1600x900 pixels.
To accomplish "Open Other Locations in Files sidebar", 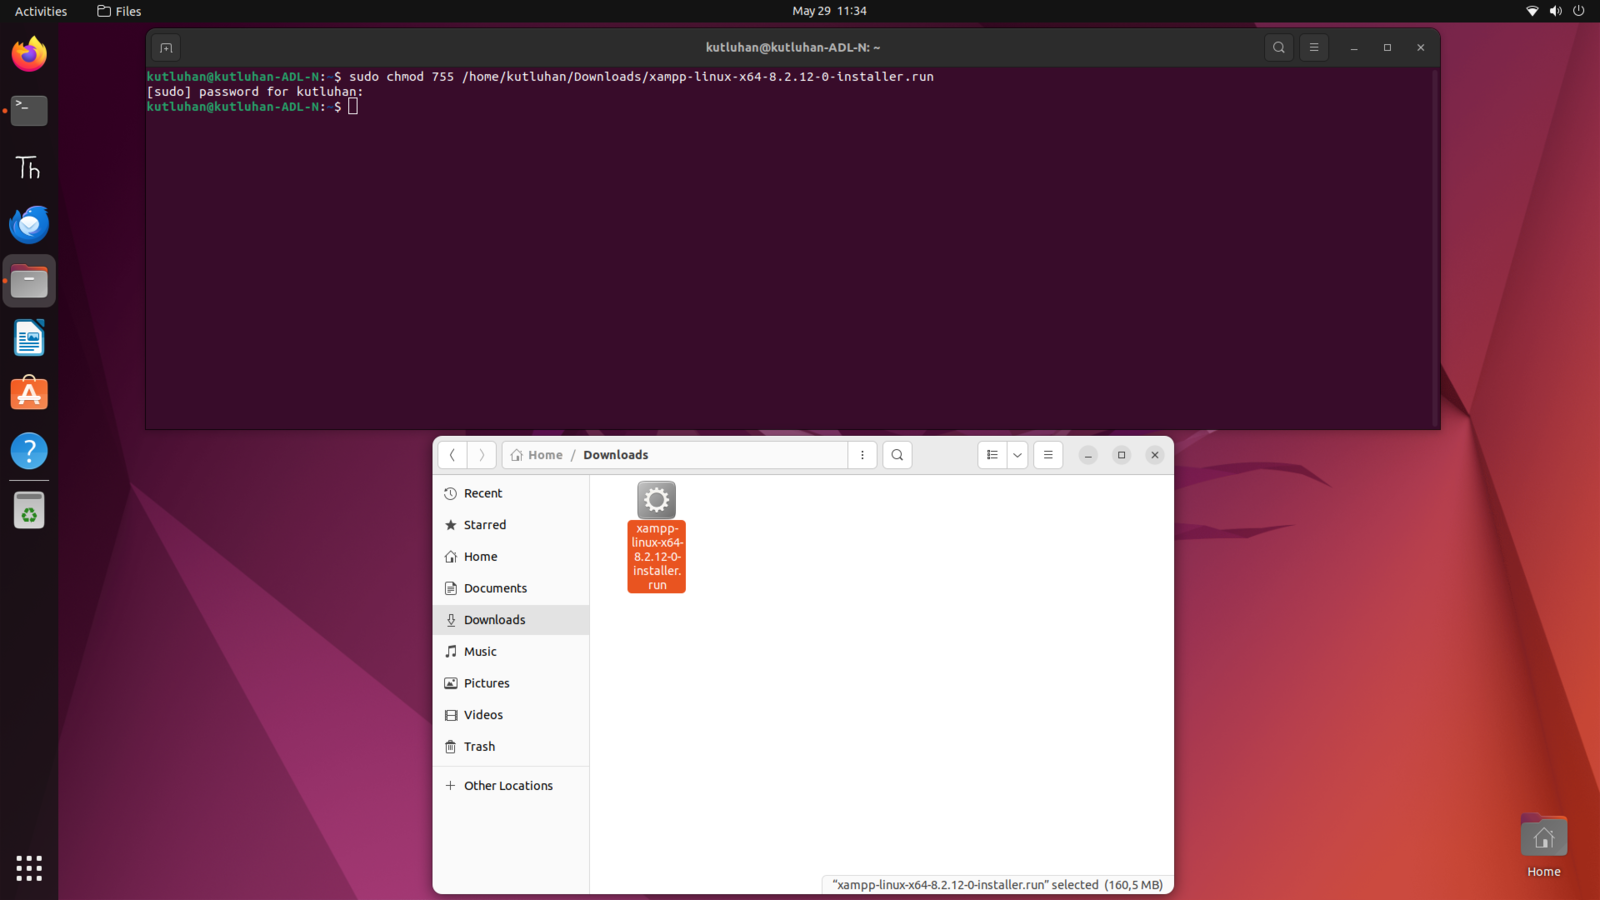I will pos(511,786).
